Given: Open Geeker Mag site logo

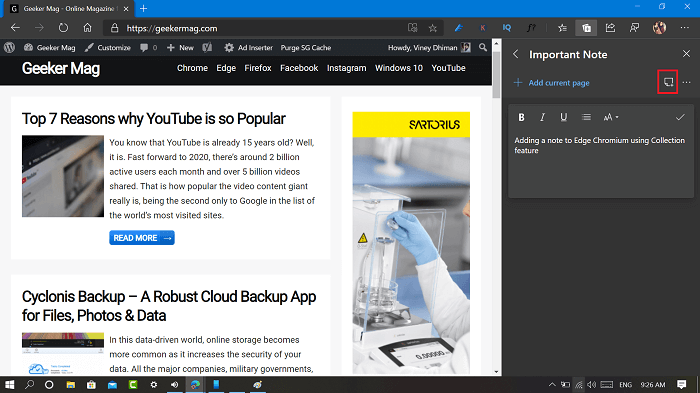Looking at the screenshot, I should 61,68.
